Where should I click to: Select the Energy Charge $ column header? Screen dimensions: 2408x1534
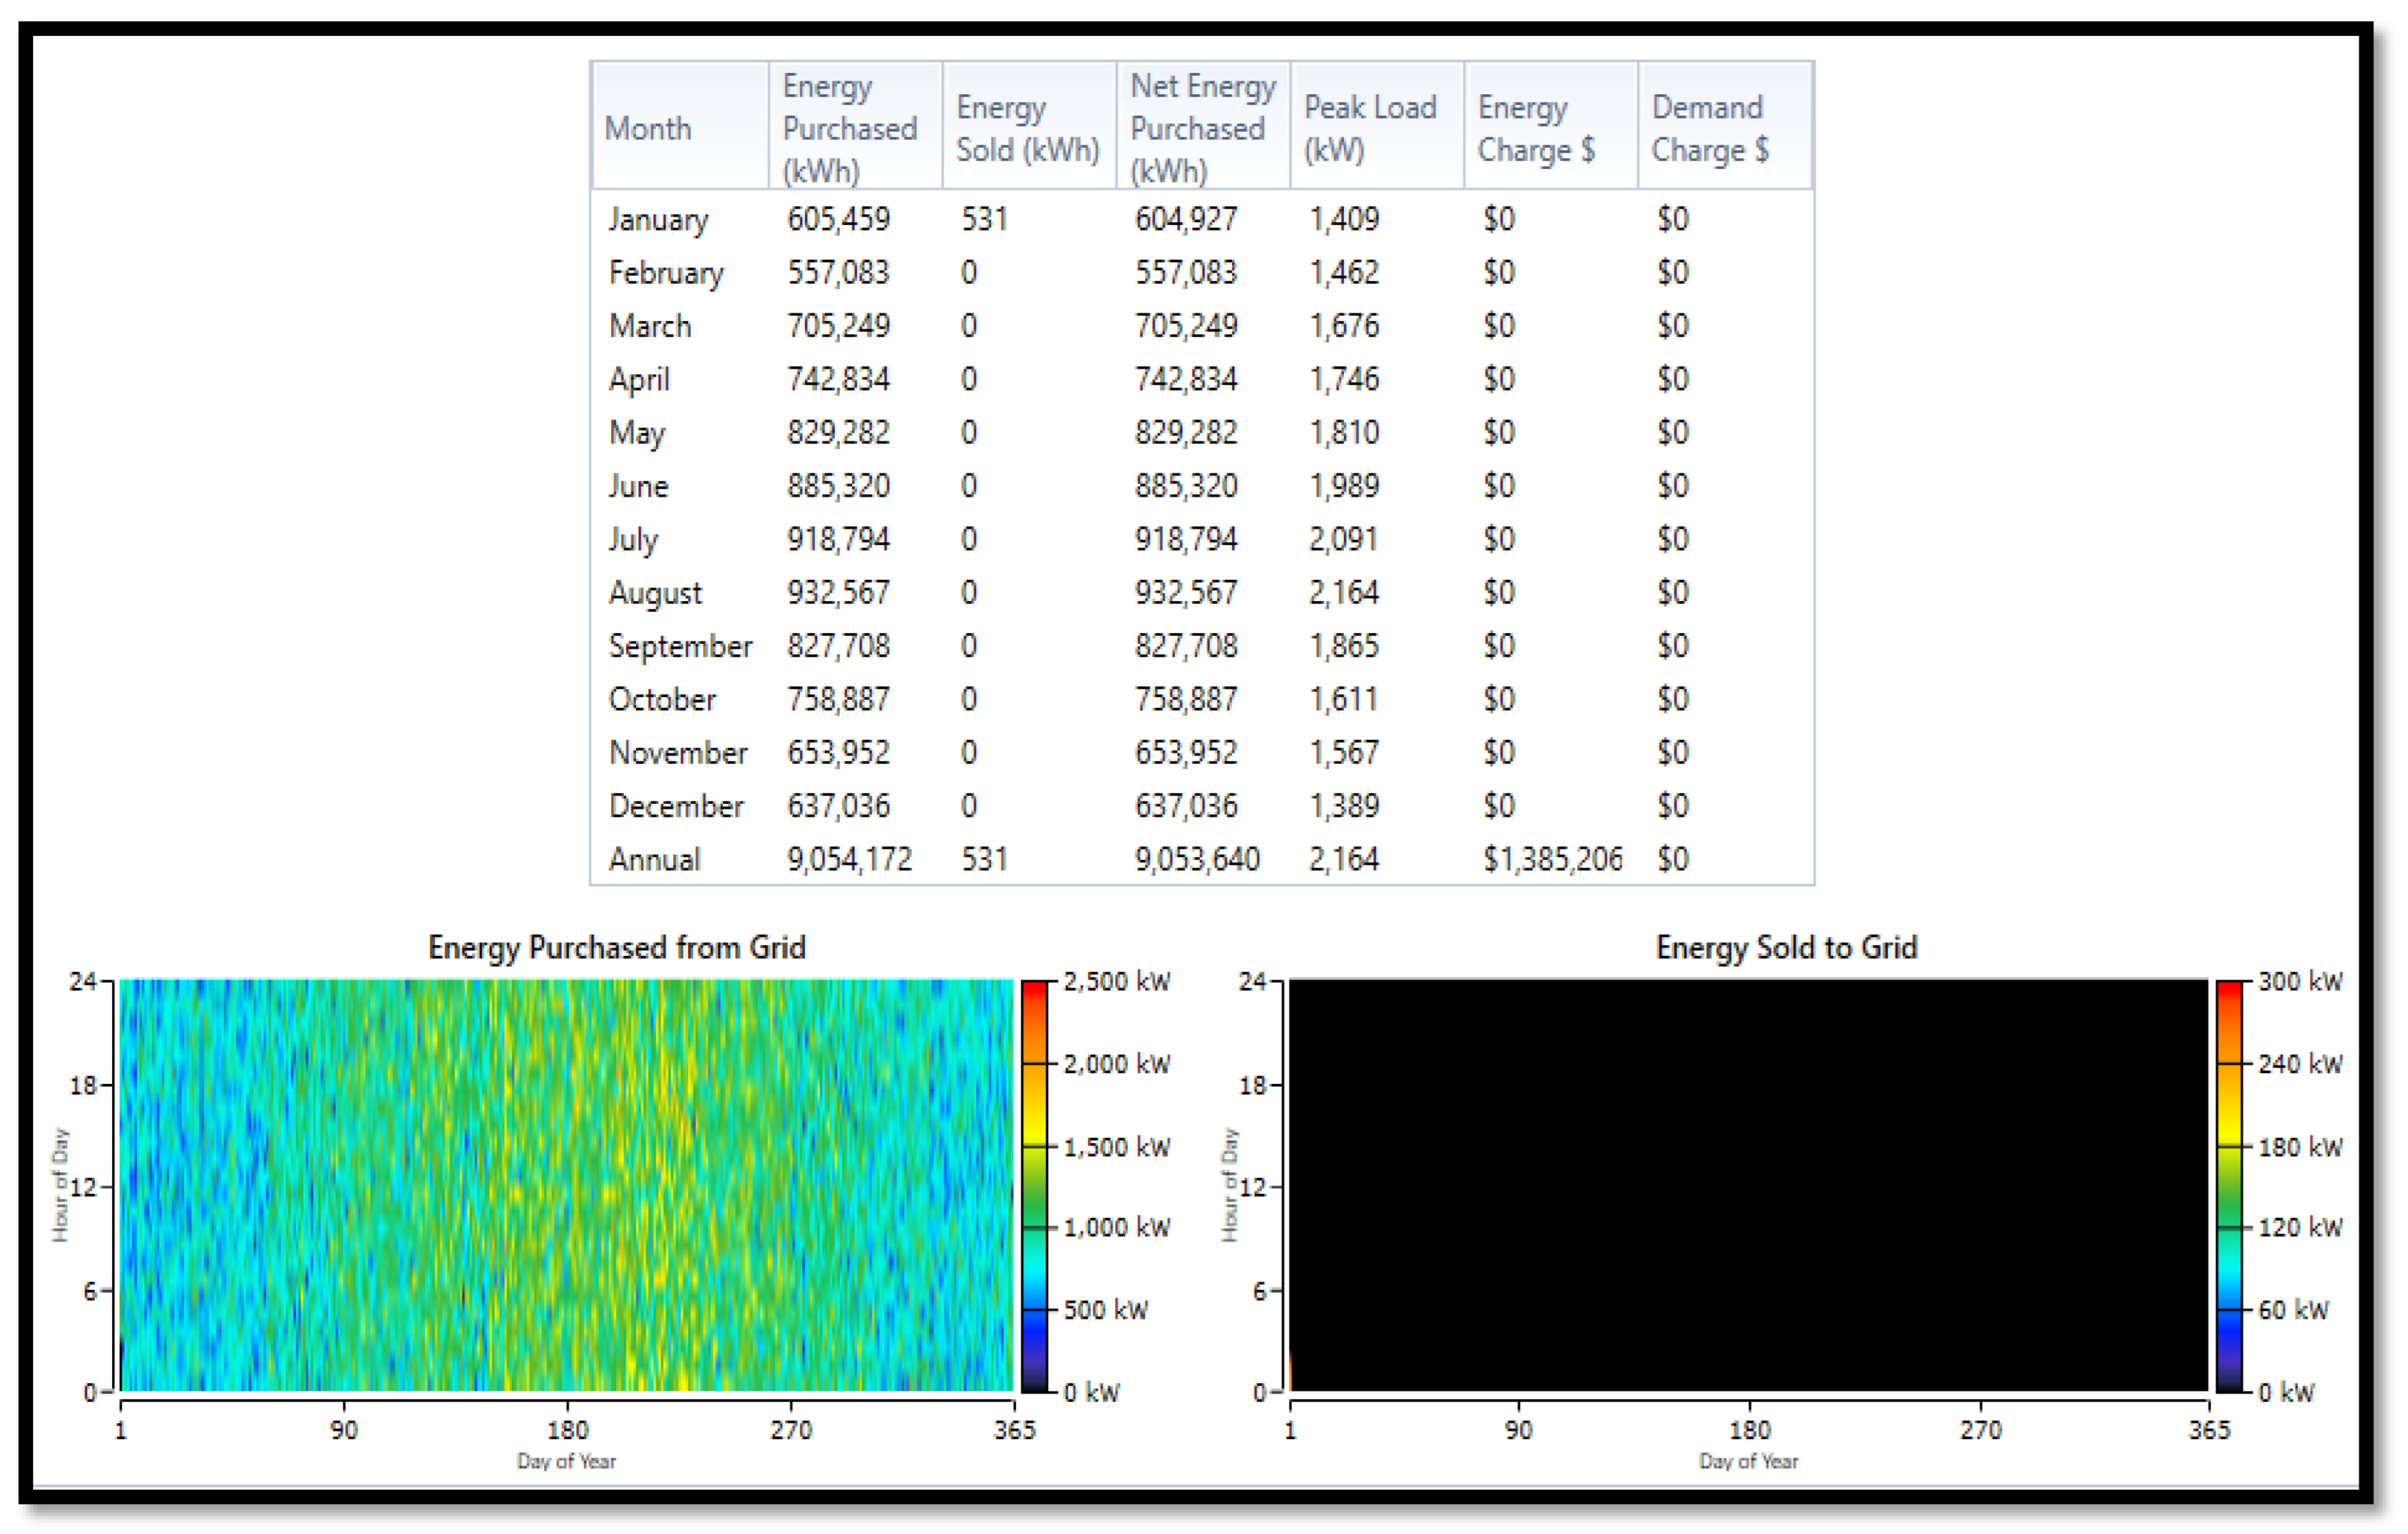(1551, 127)
